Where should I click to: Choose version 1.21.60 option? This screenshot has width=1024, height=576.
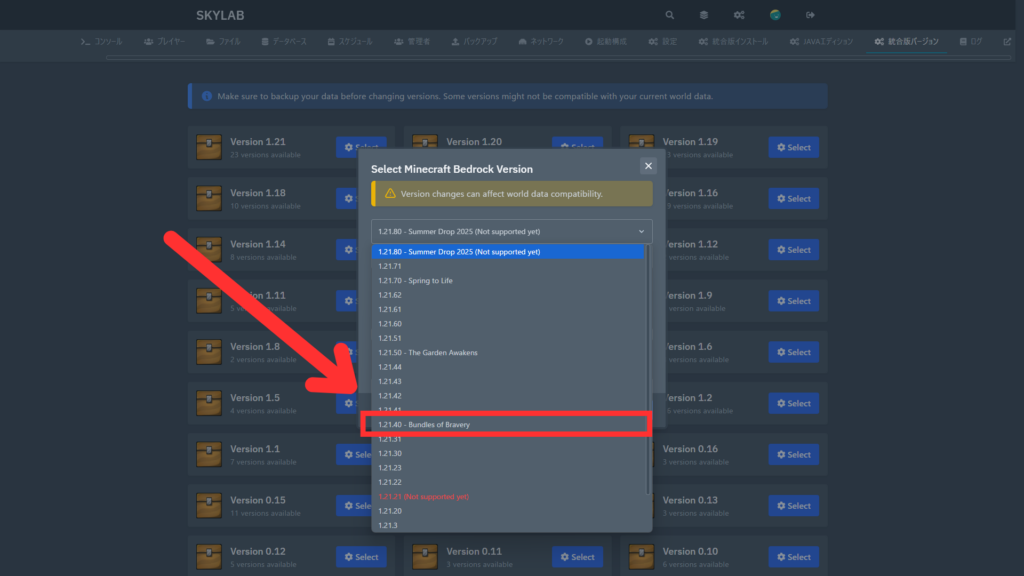pyautogui.click(x=508, y=323)
